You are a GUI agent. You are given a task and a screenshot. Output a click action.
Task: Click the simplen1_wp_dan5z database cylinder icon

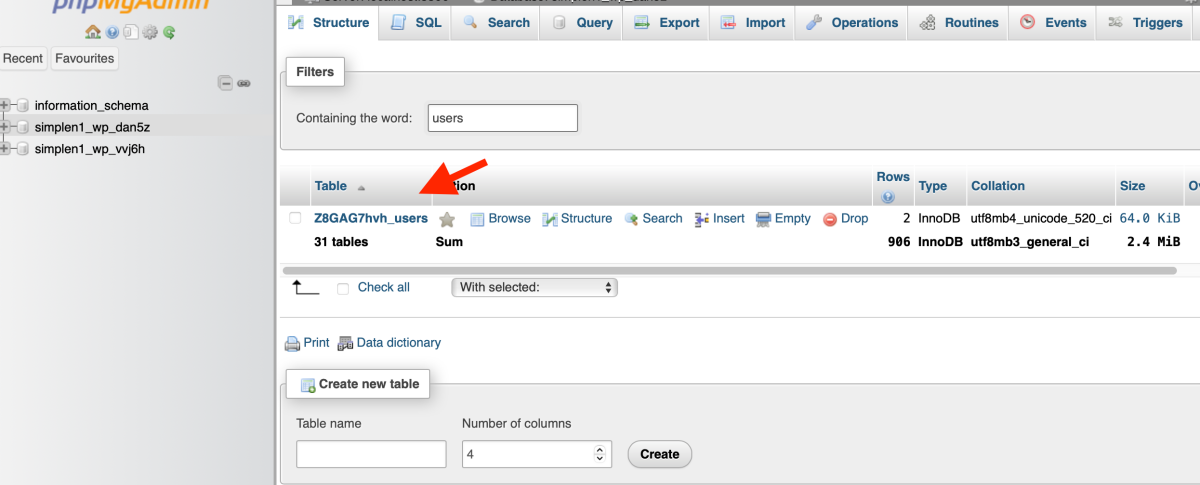pyautogui.click(x=22, y=127)
